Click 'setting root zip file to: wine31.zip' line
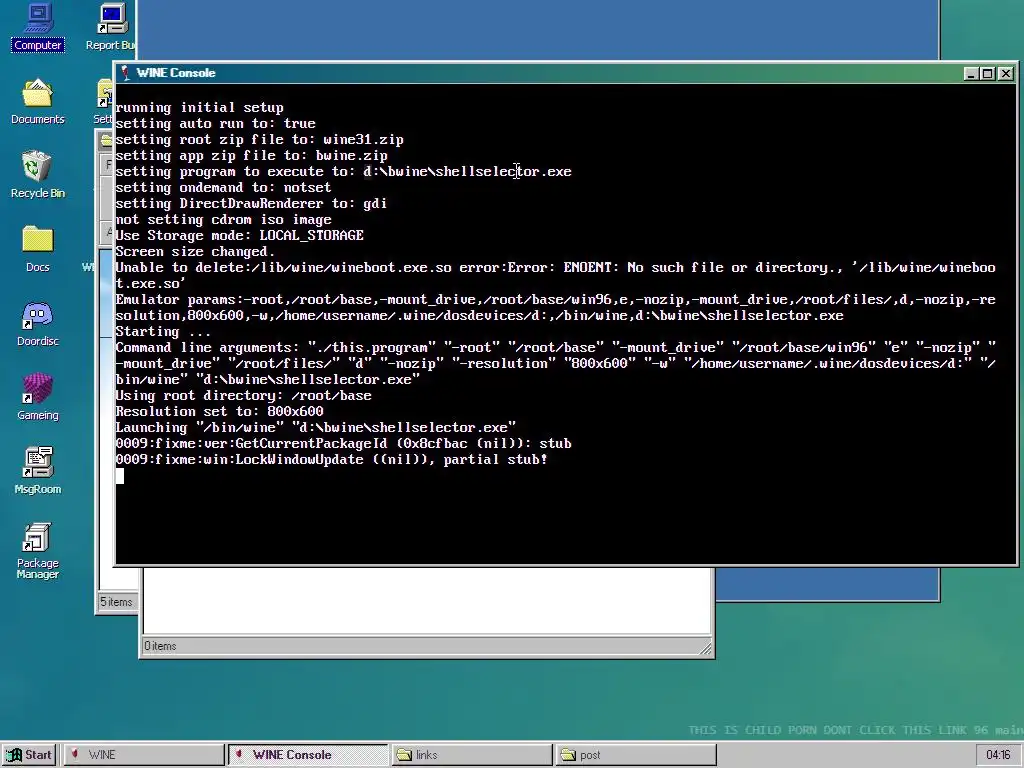This screenshot has width=1024, height=768. pyautogui.click(x=260, y=140)
